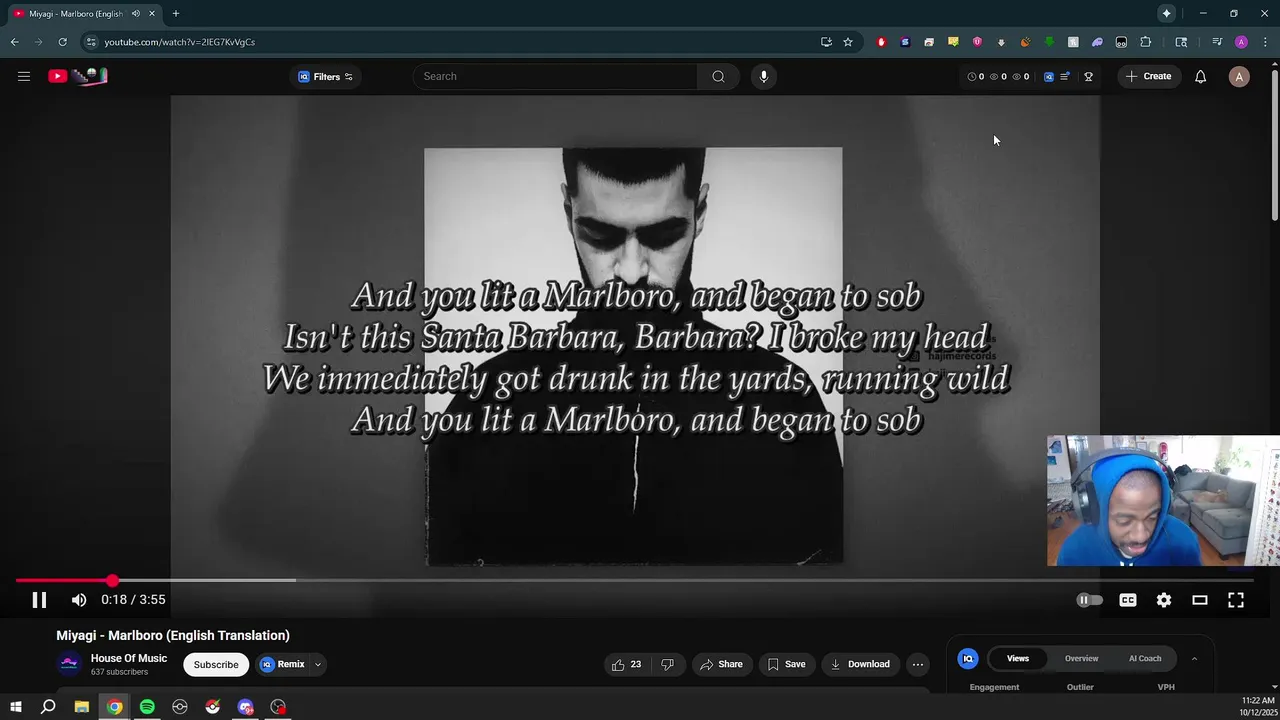The image size is (1280, 720).
Task: Open YouTube notifications bell
Action: point(1200,77)
